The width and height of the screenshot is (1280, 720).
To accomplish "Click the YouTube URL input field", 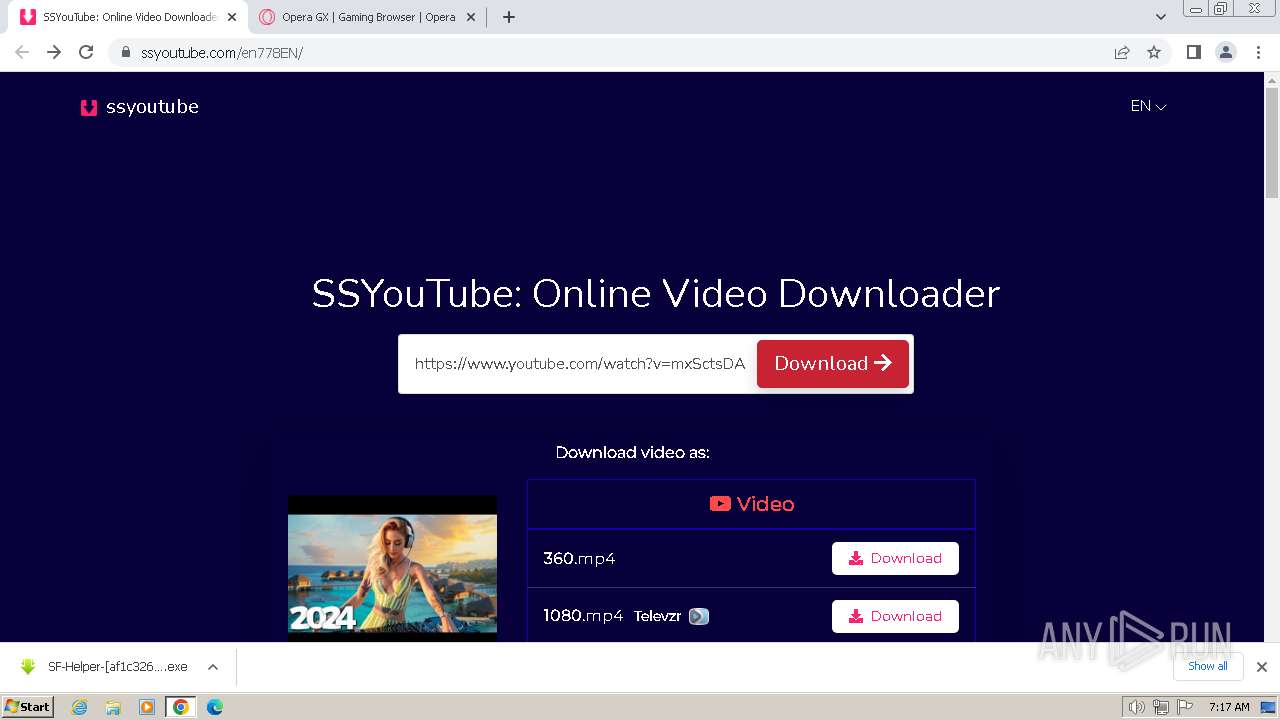I will pyautogui.click(x=580, y=364).
